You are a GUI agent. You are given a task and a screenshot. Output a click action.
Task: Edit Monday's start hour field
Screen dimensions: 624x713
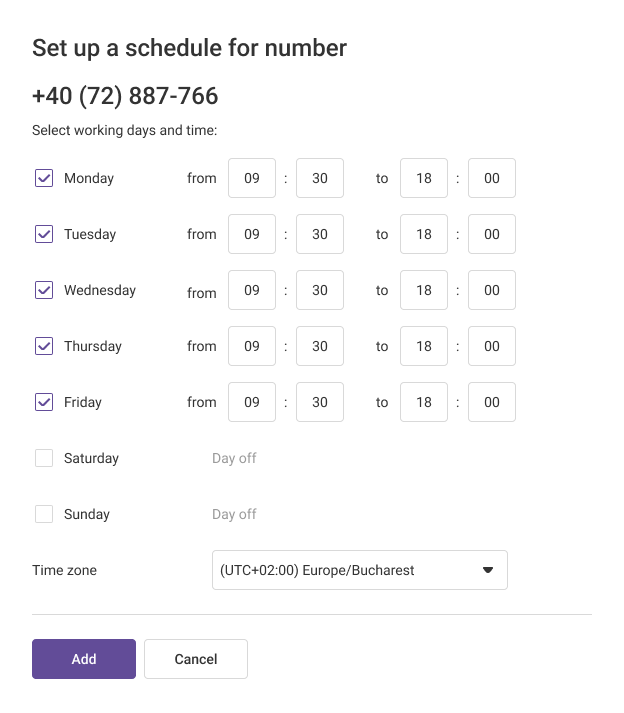[x=252, y=178]
